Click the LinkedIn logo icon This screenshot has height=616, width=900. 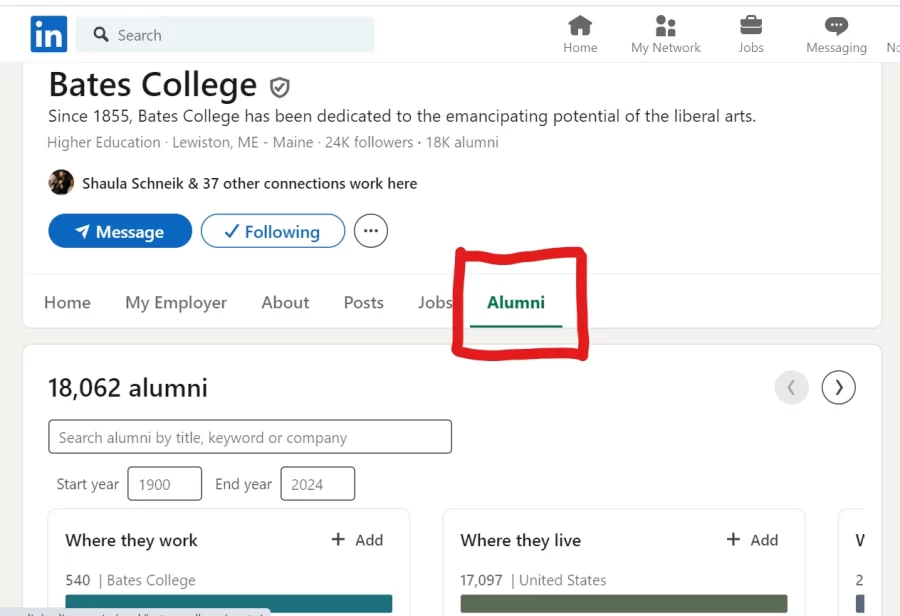(x=49, y=35)
